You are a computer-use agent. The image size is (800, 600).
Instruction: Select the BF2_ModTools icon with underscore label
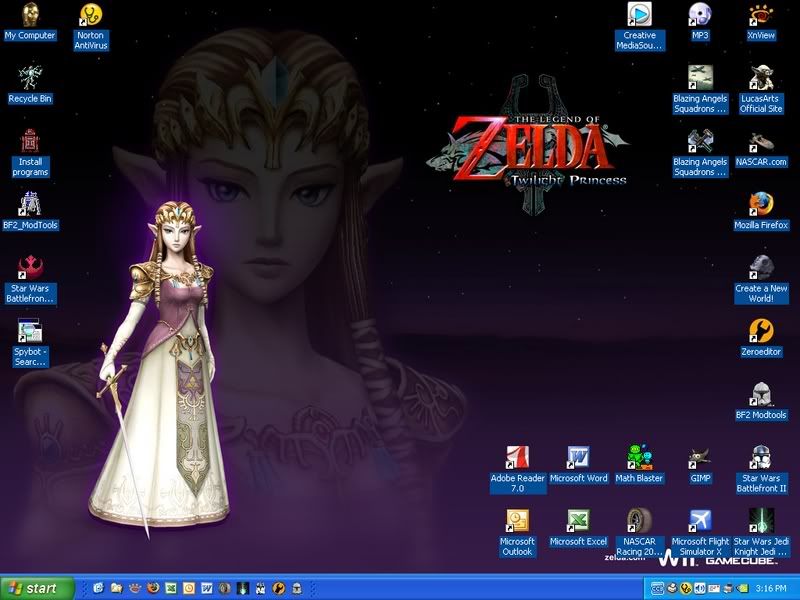[x=30, y=211]
